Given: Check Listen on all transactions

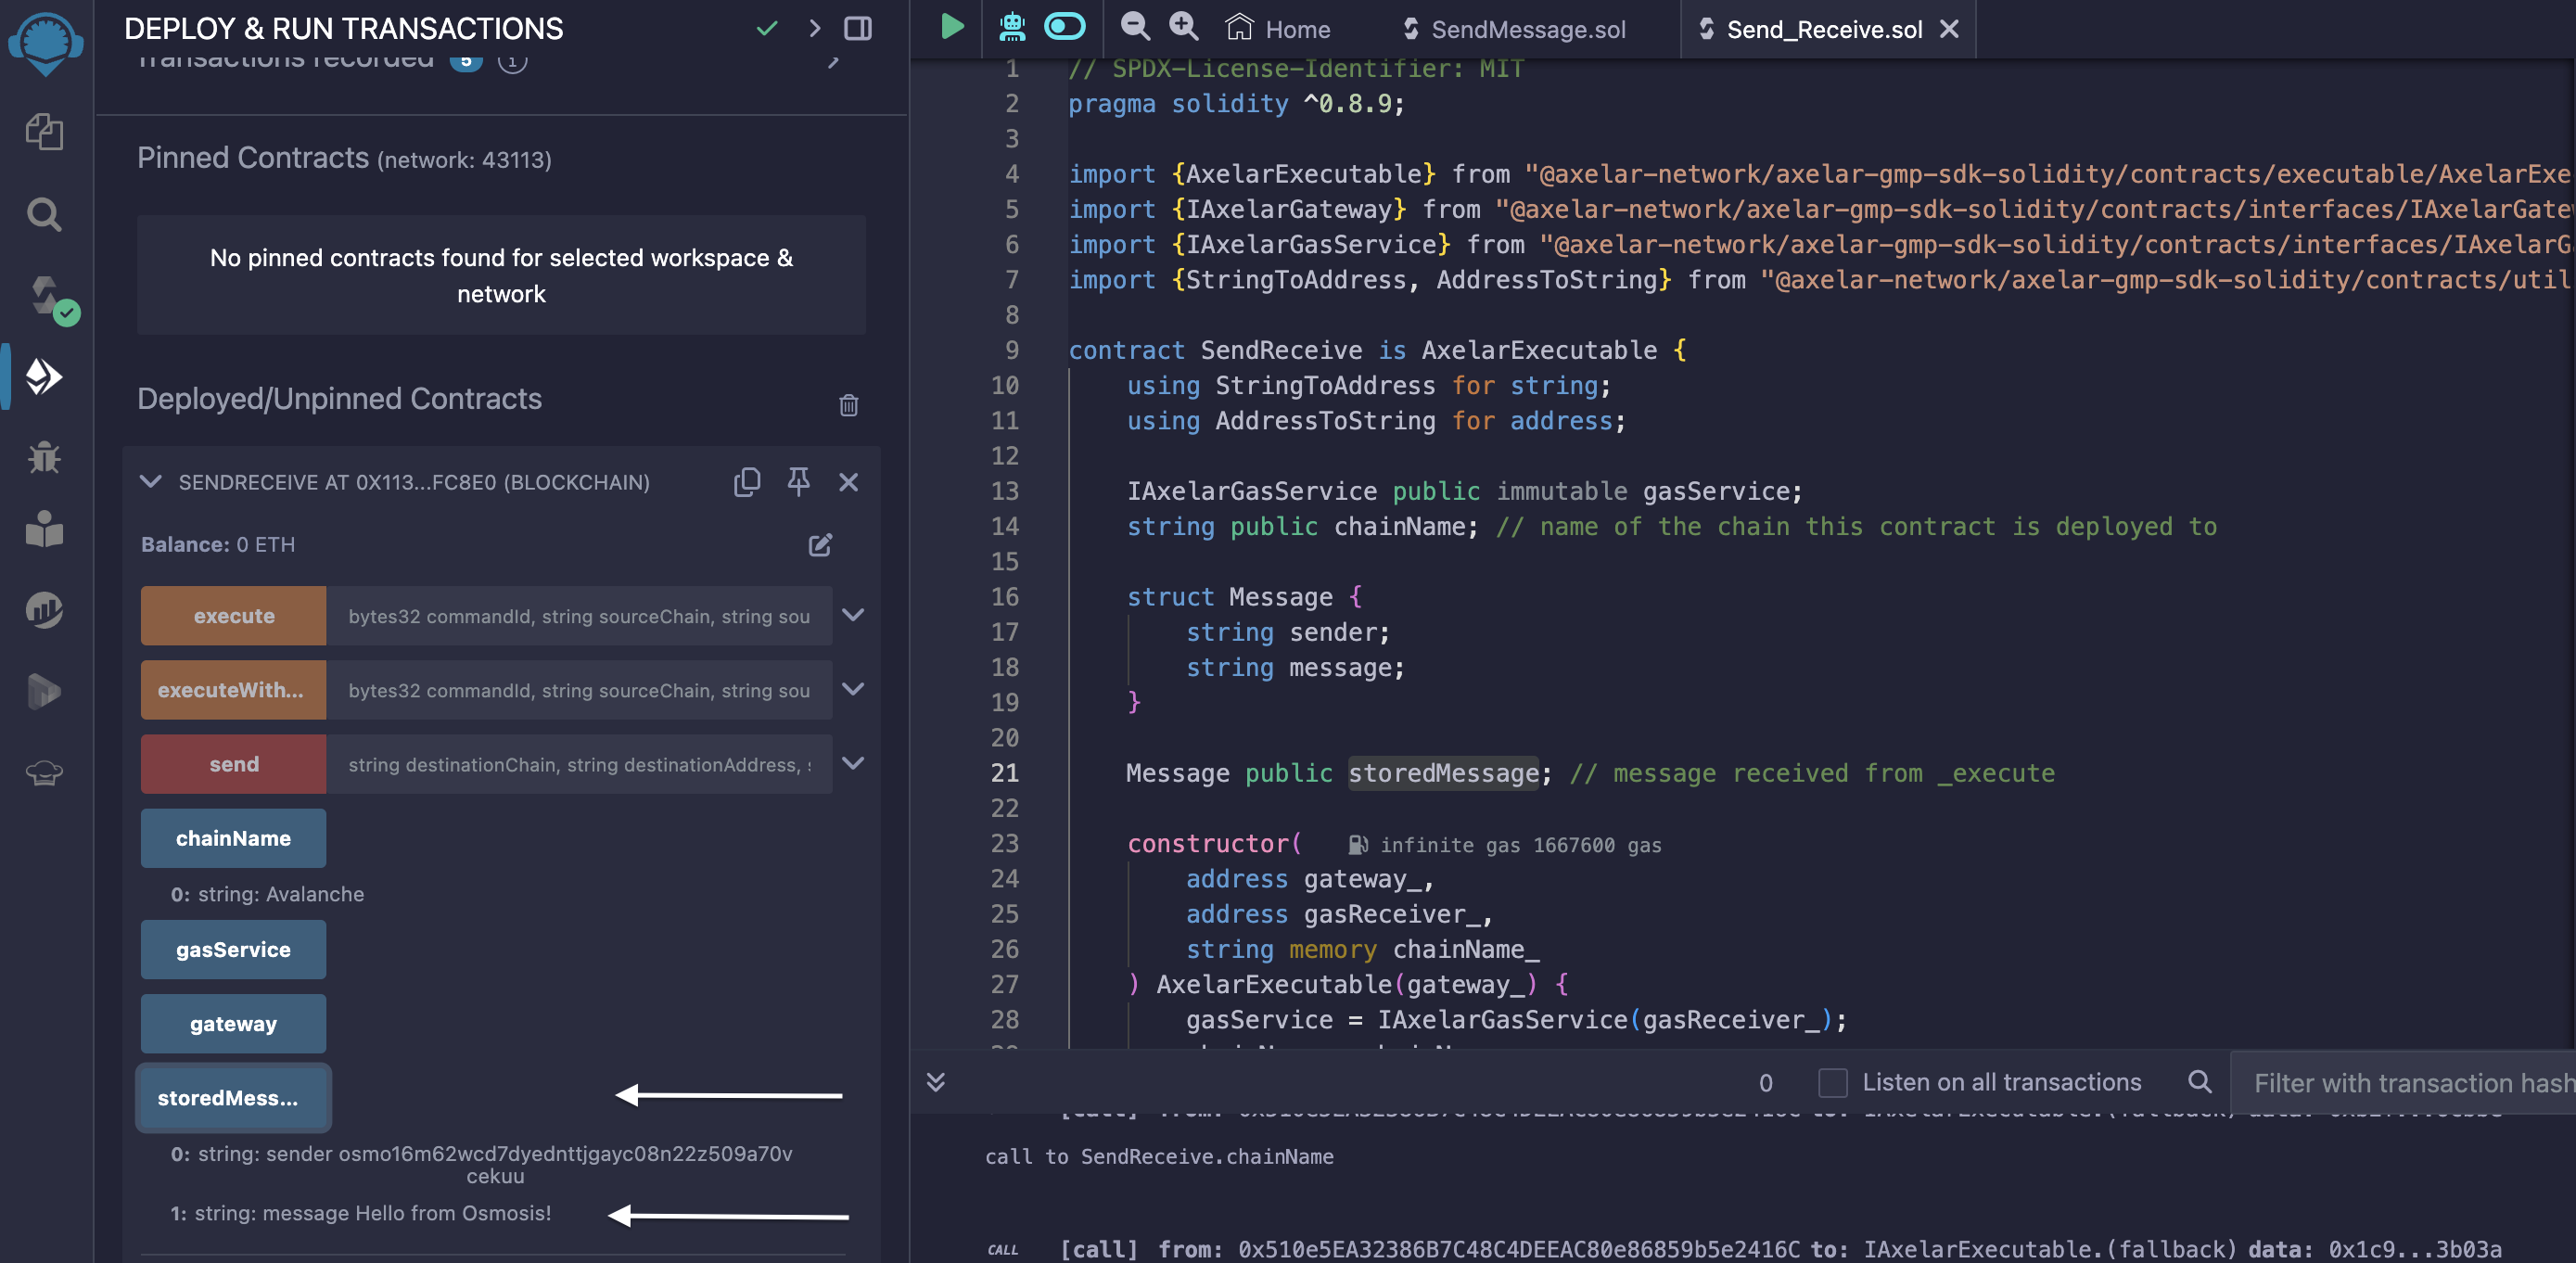Looking at the screenshot, I should (x=1832, y=1082).
